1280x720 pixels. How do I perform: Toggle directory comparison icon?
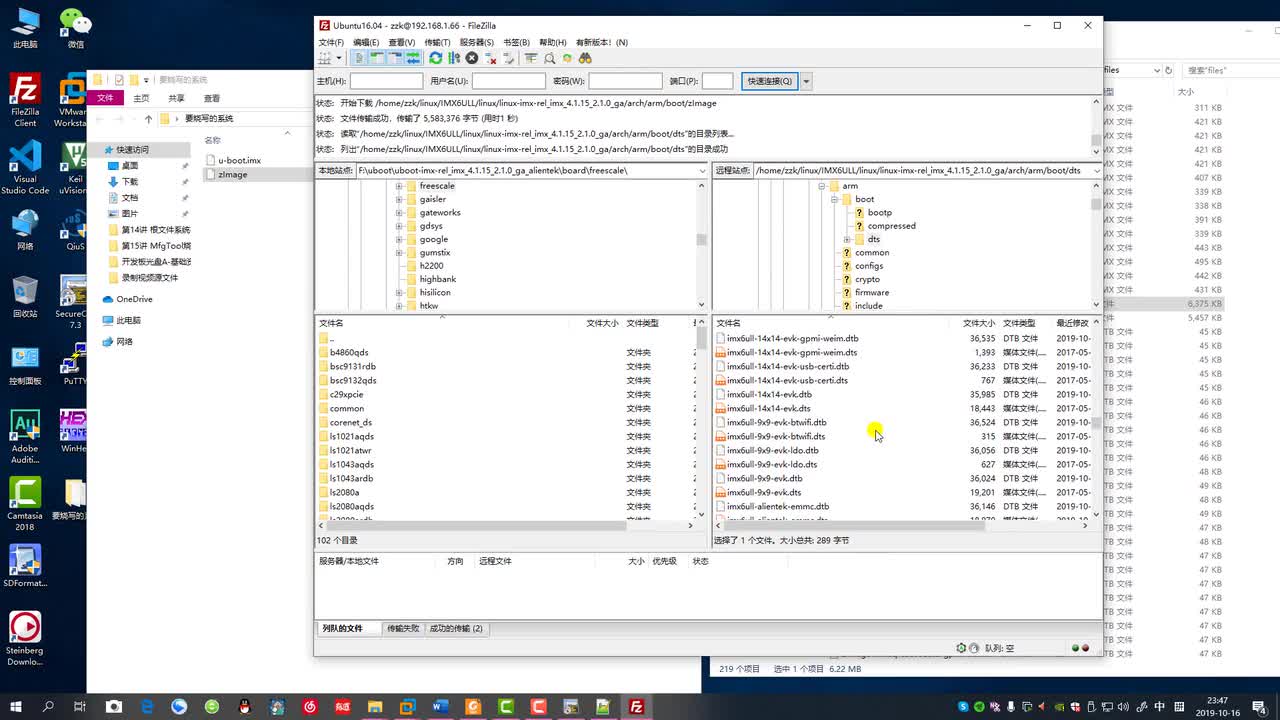(549, 58)
